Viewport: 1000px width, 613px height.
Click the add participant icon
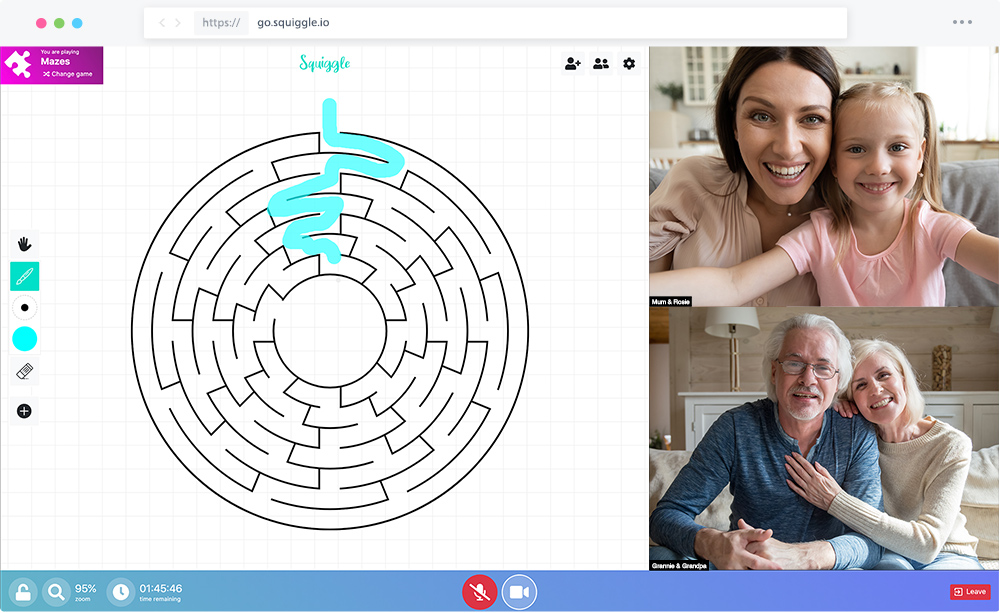click(x=573, y=63)
